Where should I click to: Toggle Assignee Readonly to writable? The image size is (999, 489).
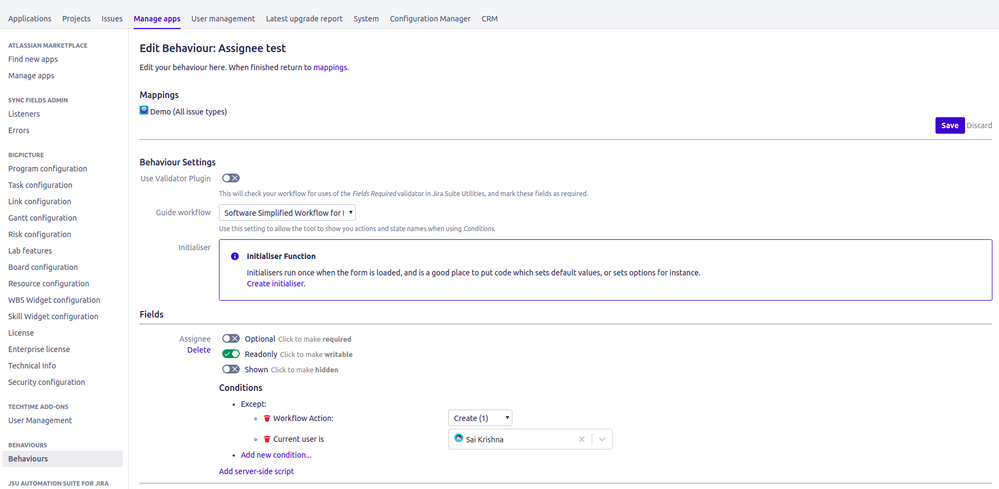[x=231, y=354]
